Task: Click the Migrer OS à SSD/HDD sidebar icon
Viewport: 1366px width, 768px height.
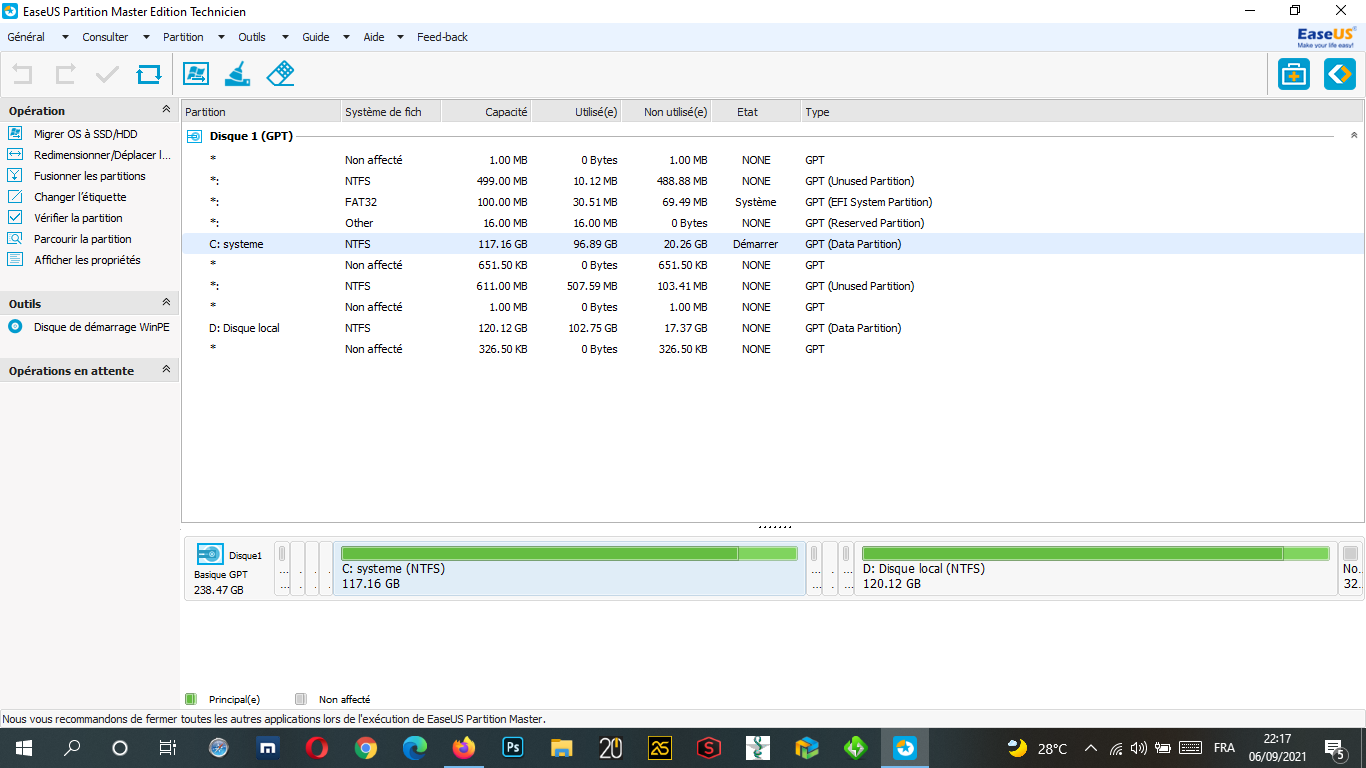Action: [15, 134]
